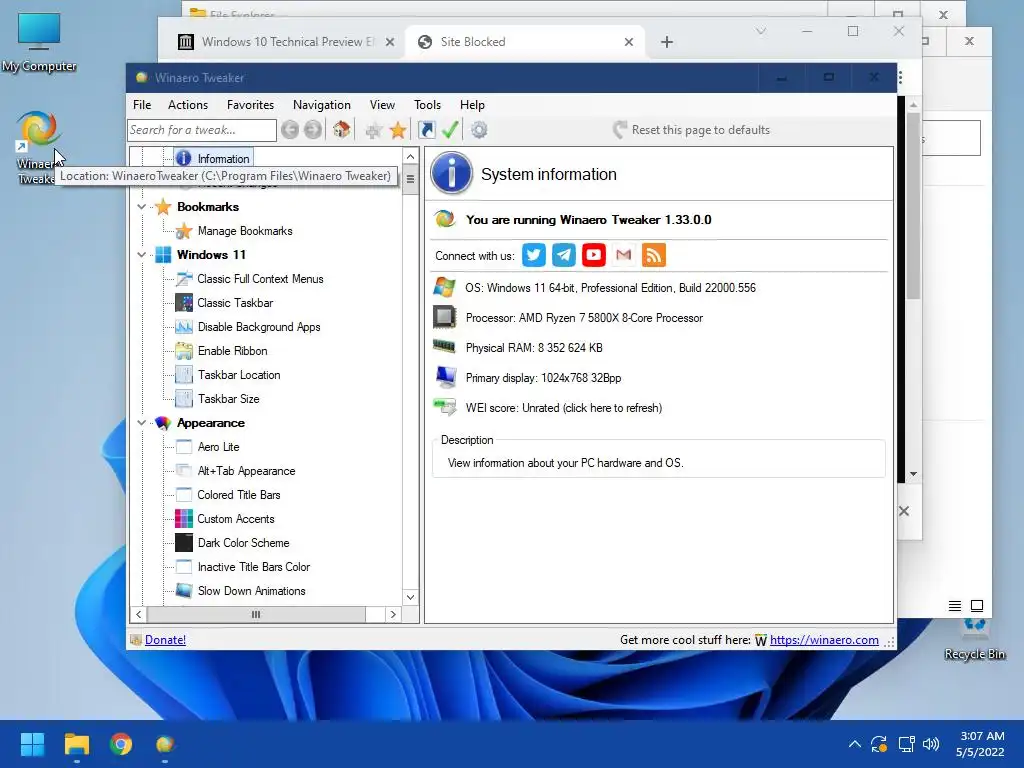Screen dimensions: 1024x768
Task: Open the View menu
Action: pos(382,104)
